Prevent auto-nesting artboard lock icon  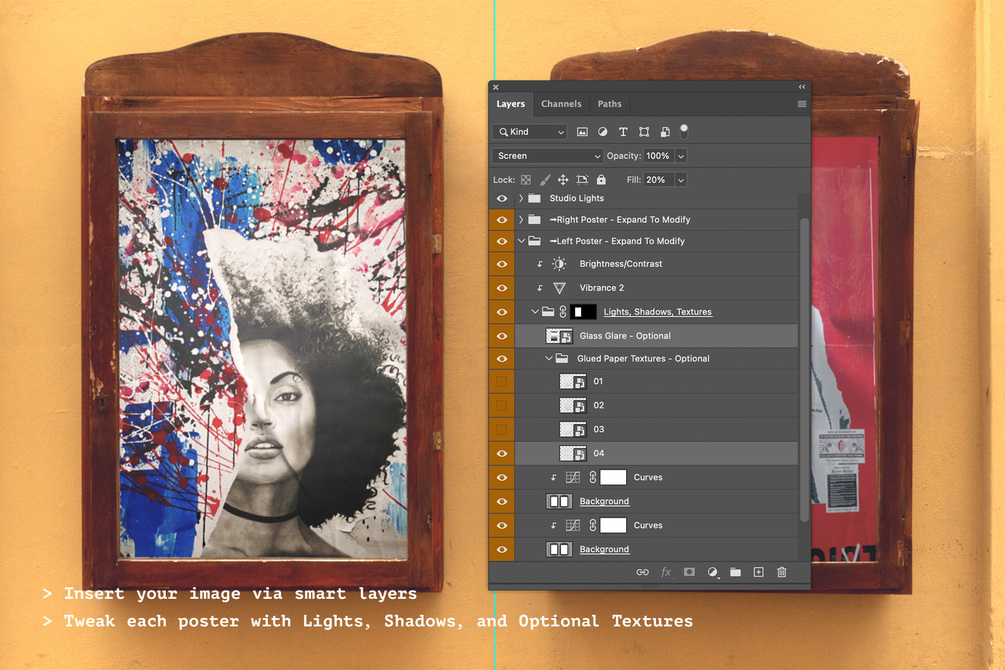pyautogui.click(x=582, y=180)
